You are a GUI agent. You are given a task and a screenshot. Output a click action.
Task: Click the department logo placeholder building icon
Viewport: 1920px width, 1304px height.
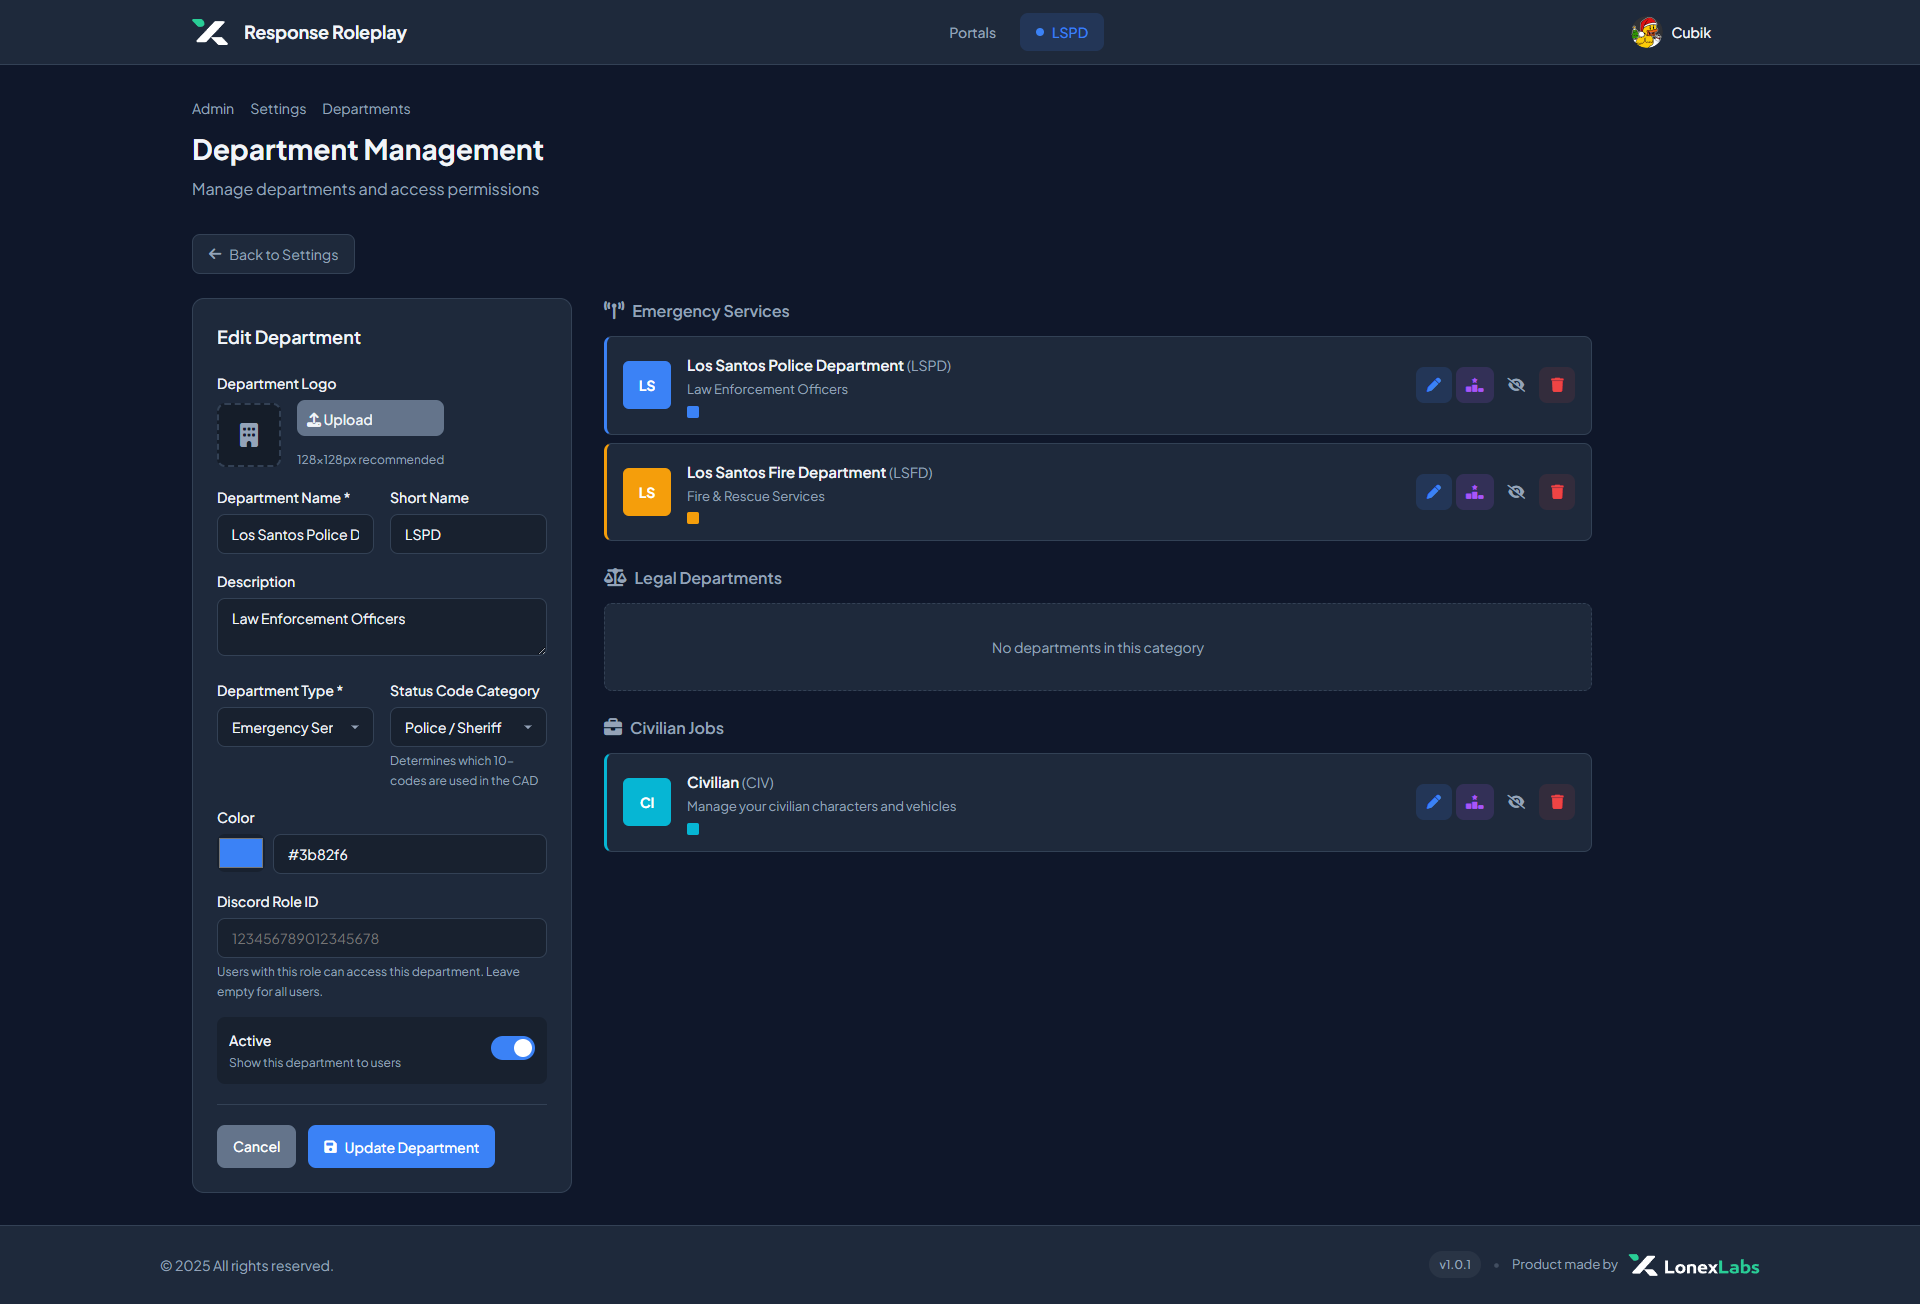pyautogui.click(x=249, y=435)
